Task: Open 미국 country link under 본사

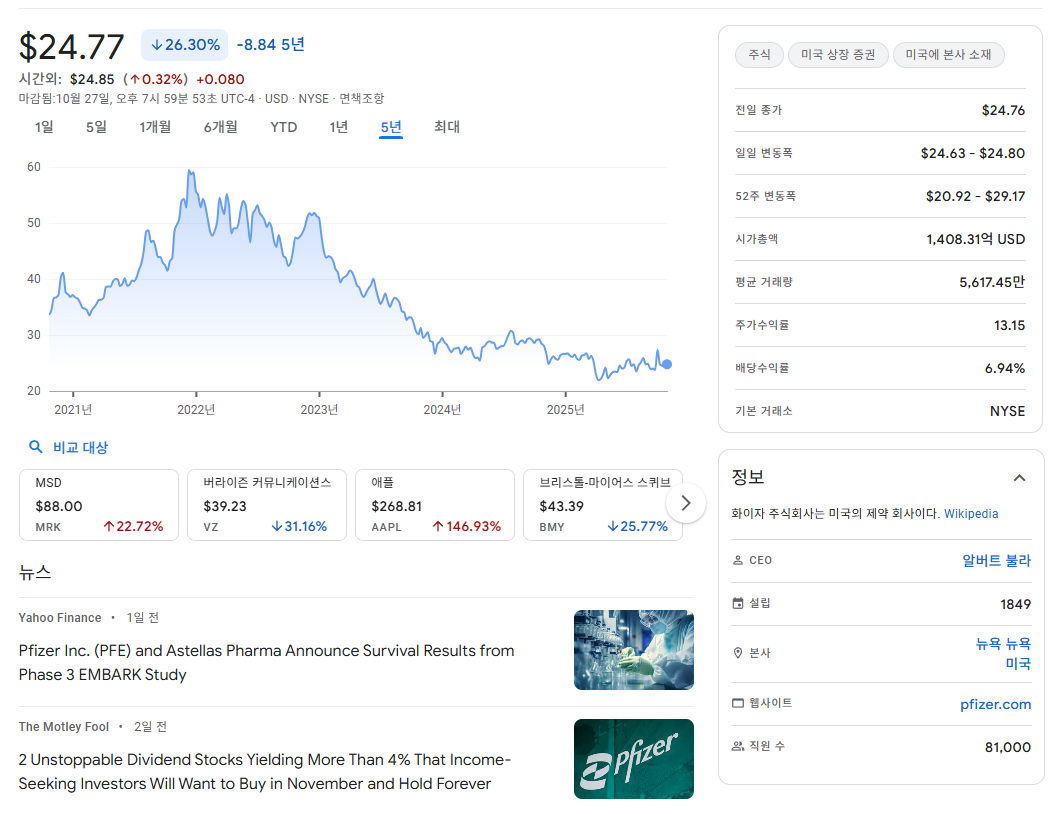Action: click(x=1018, y=664)
